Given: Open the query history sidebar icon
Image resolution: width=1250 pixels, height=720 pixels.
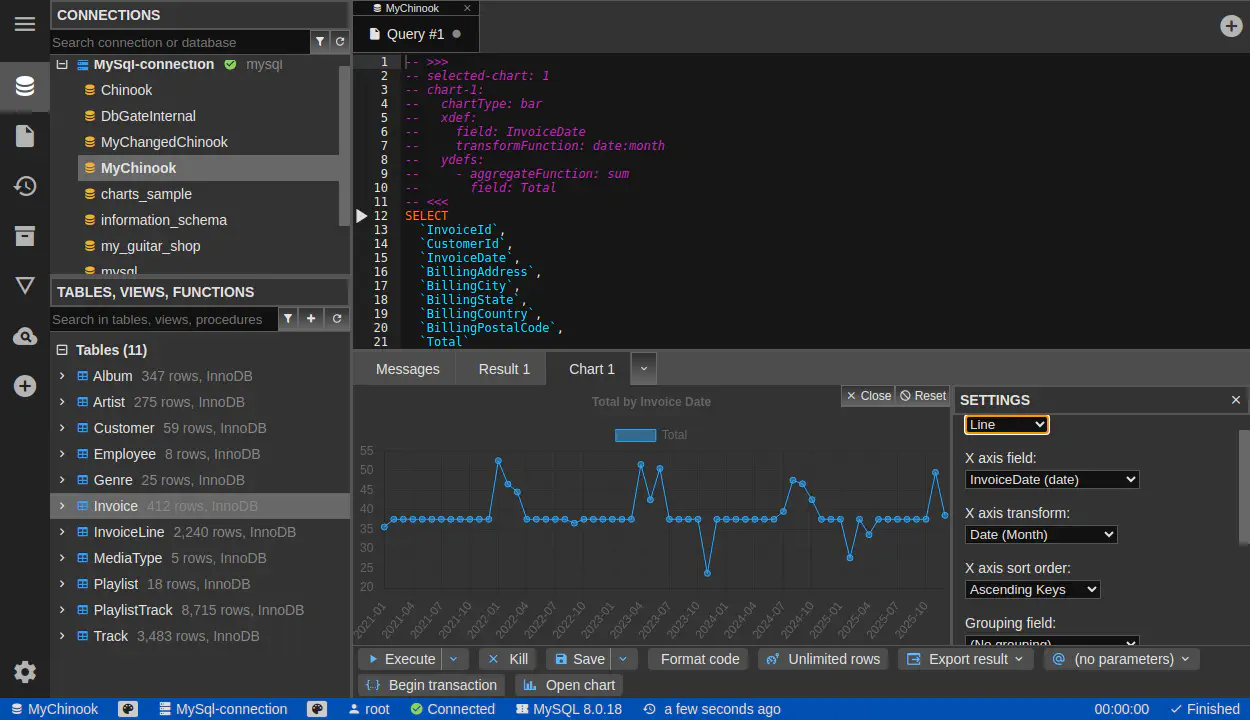Looking at the screenshot, I should point(25,186).
